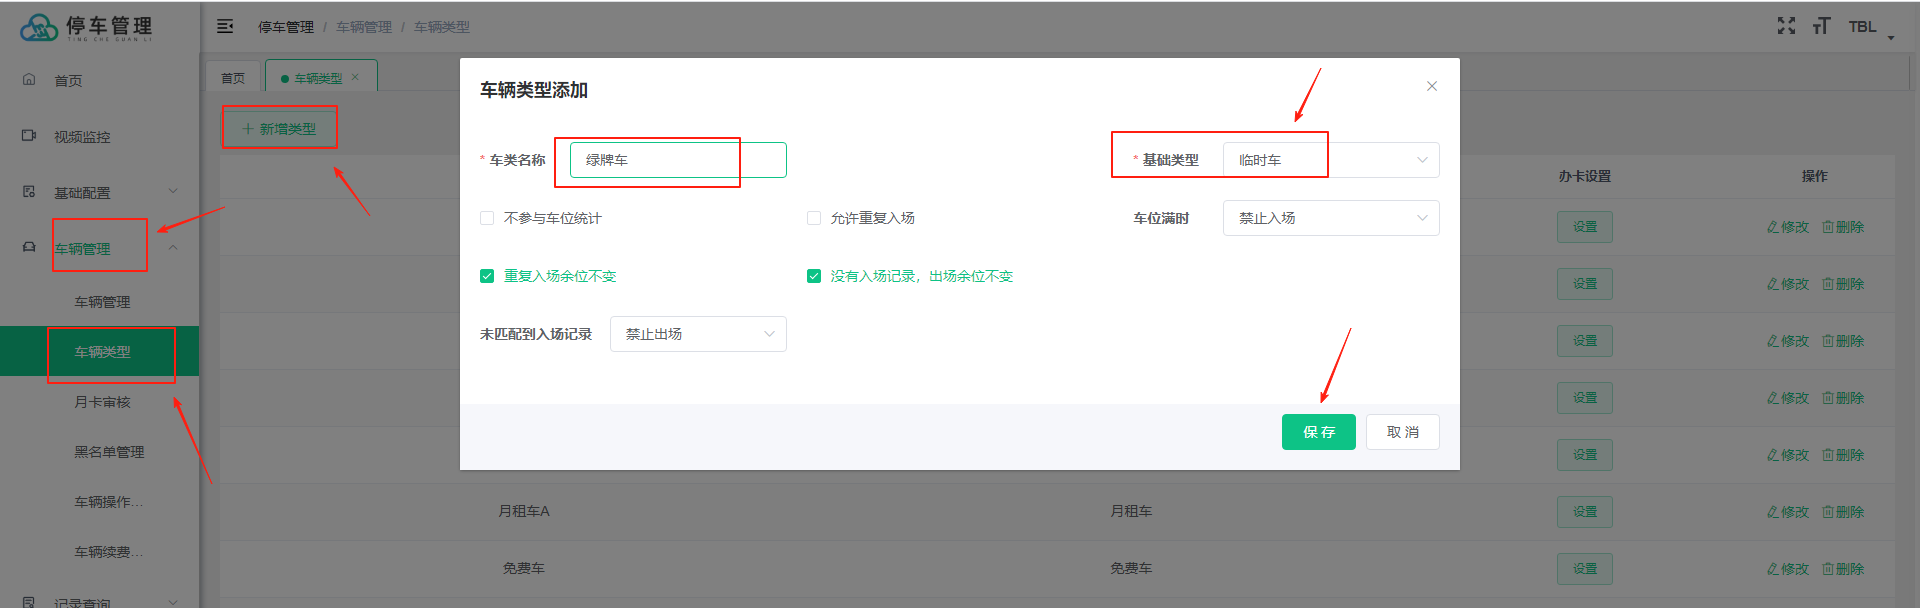Screen dimensions: 1920x608
Task: Select 首页 in the sidebar
Action: (68, 81)
